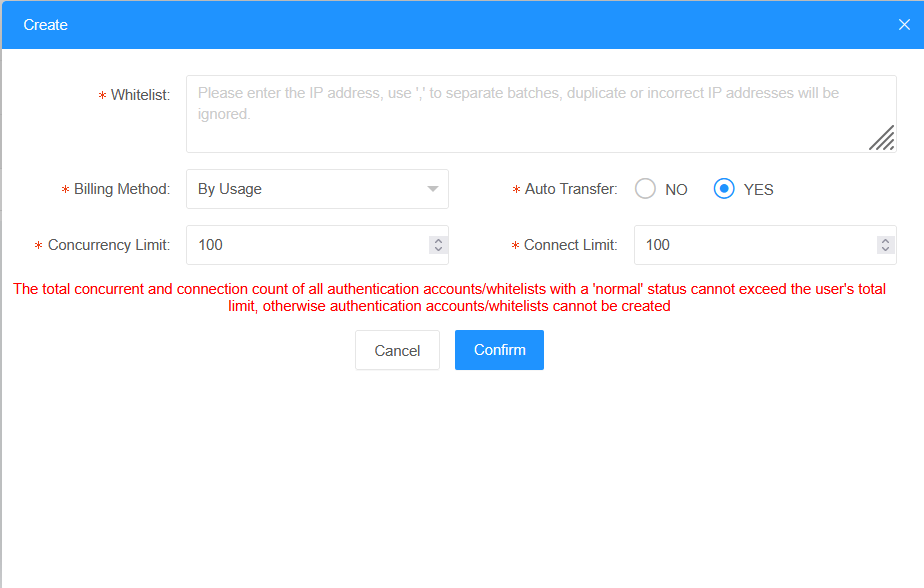Decrease Connect Limit with down arrow
The image size is (924, 588).
(885, 249)
